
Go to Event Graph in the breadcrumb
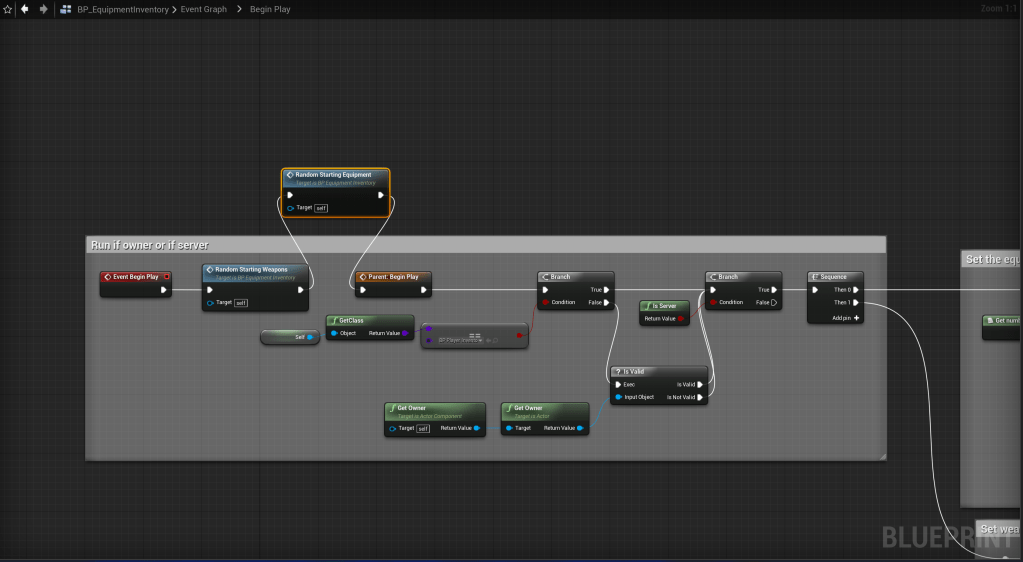(x=203, y=9)
